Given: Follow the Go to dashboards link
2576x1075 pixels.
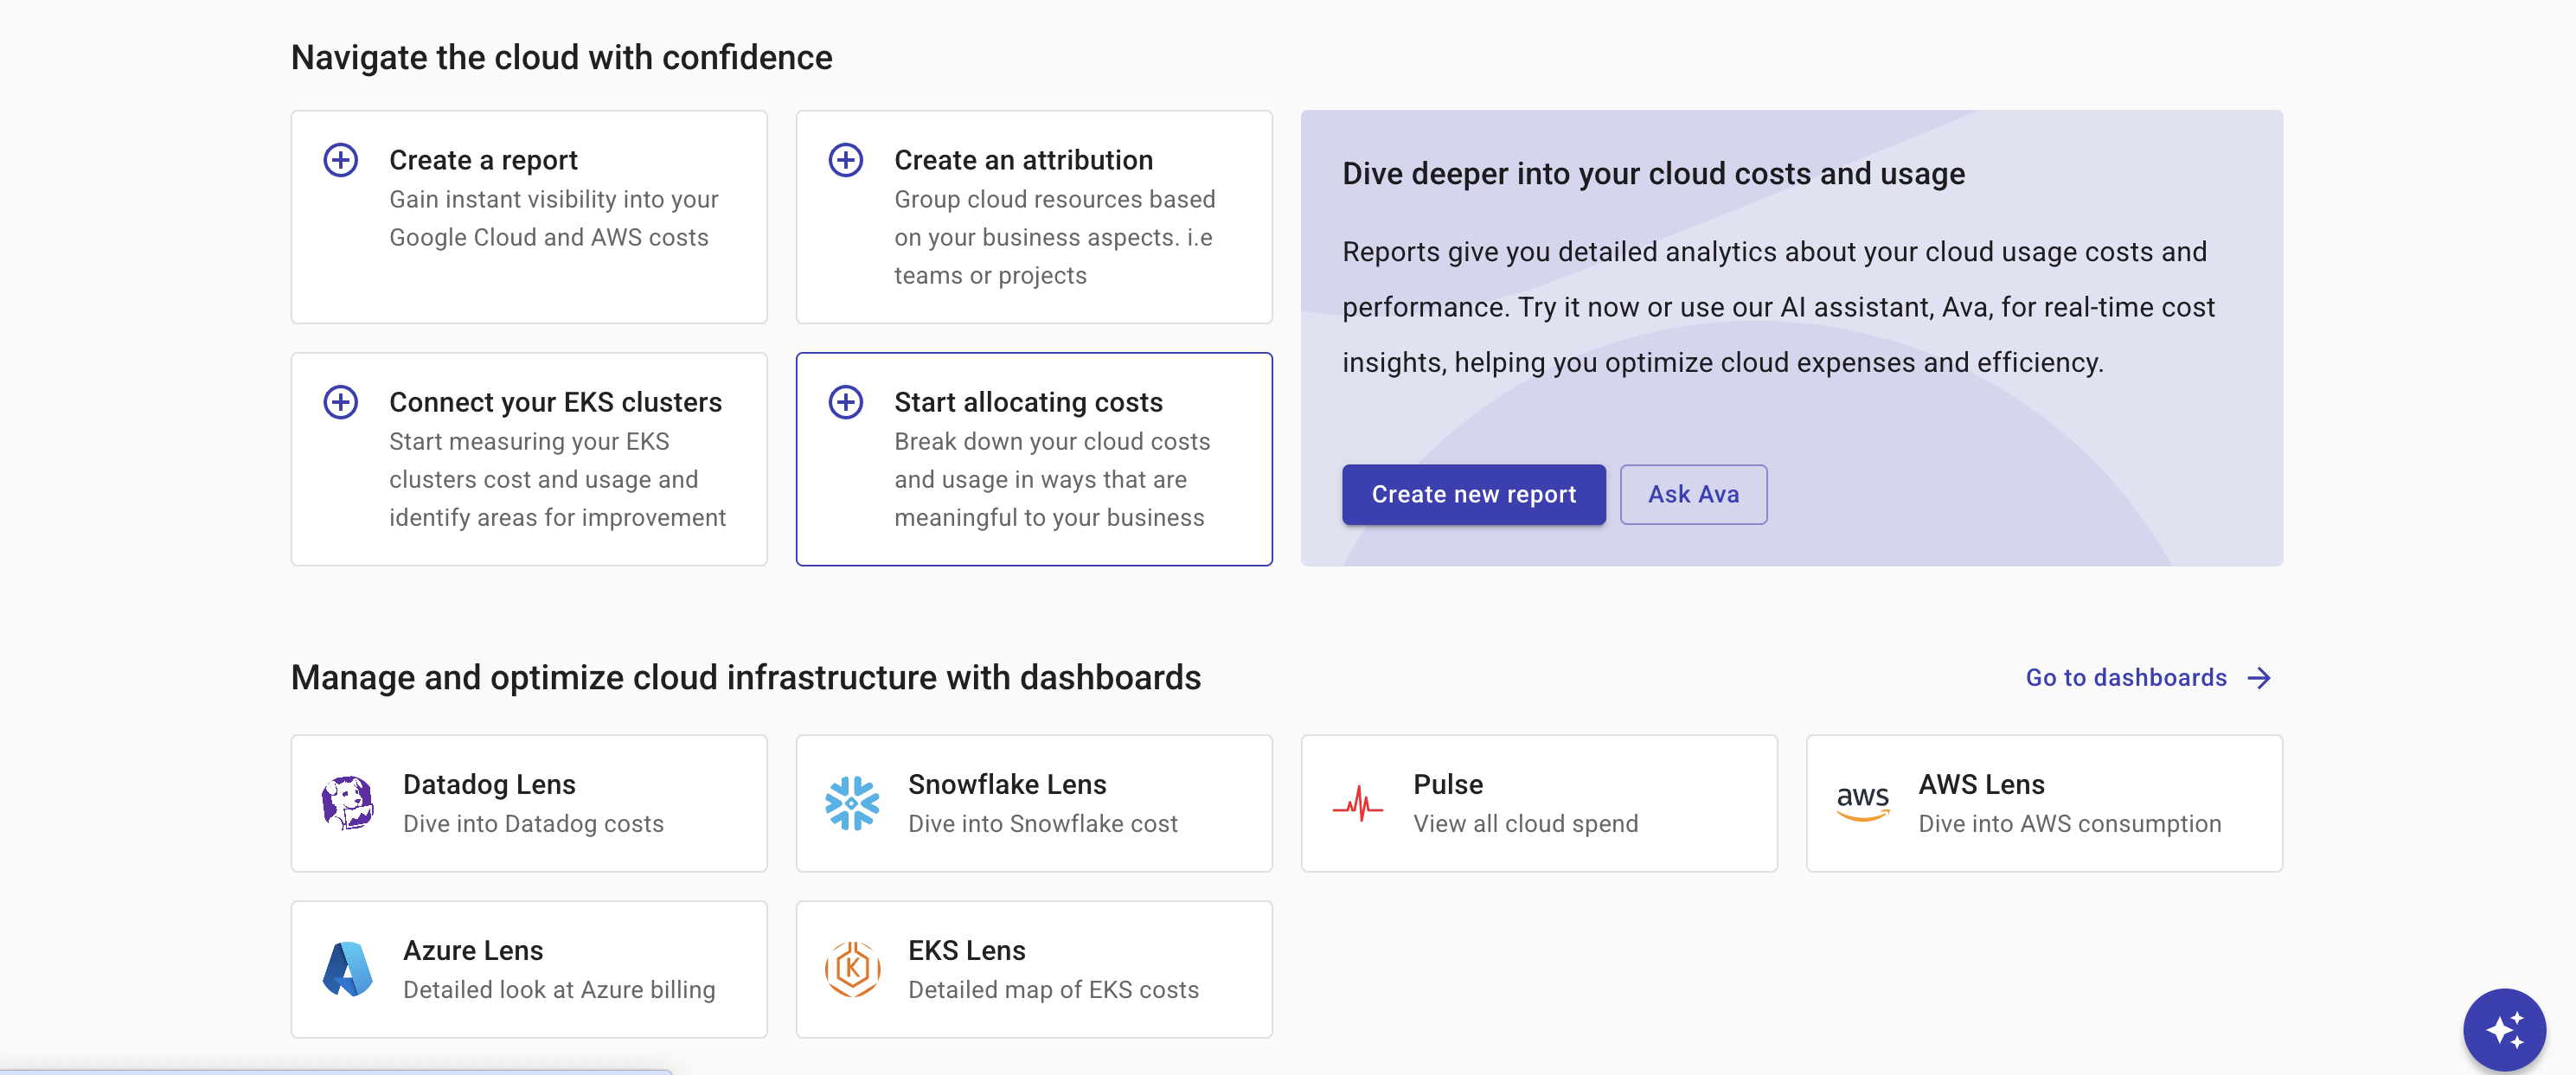Looking at the screenshot, I should pyautogui.click(x=2125, y=678).
